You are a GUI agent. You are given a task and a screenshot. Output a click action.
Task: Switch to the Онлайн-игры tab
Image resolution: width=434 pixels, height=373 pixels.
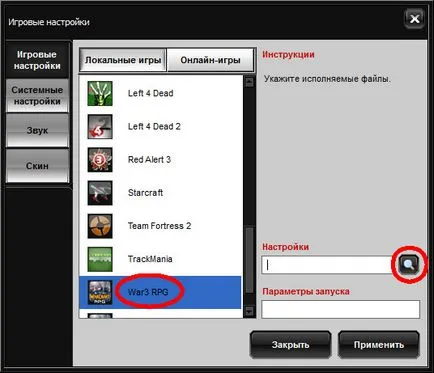(x=210, y=60)
